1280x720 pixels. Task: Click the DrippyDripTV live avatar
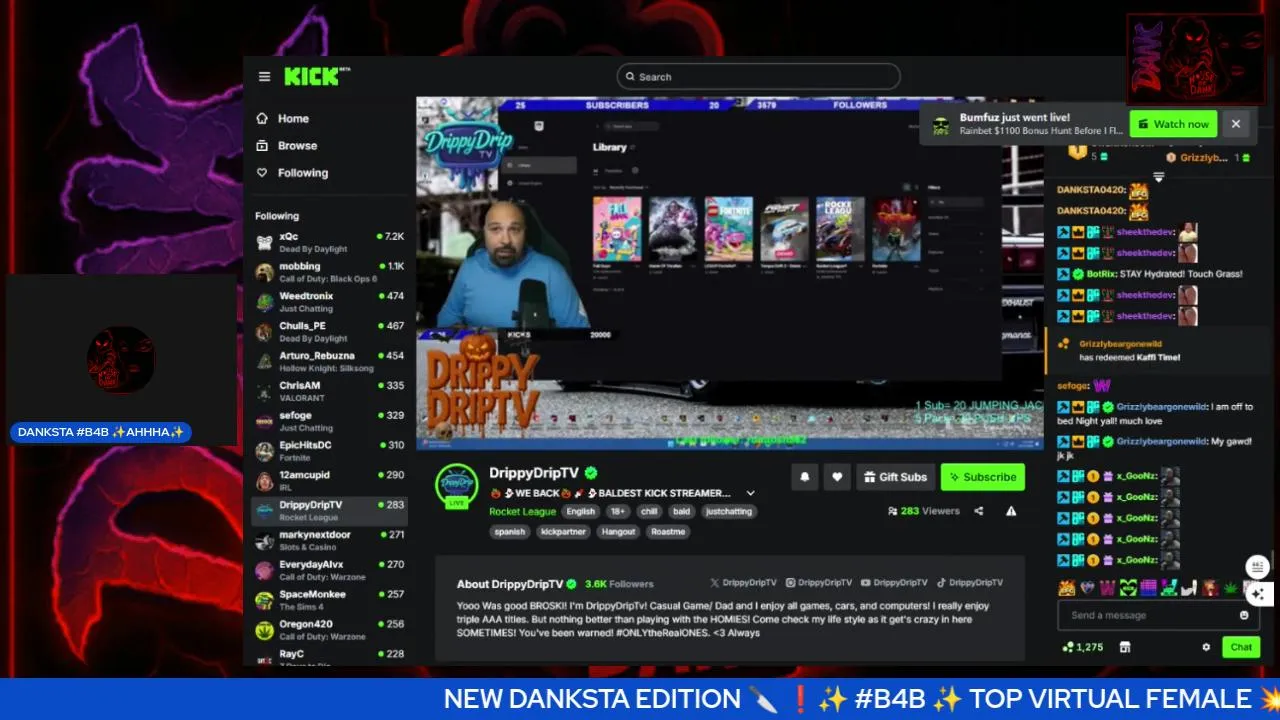tap(456, 485)
